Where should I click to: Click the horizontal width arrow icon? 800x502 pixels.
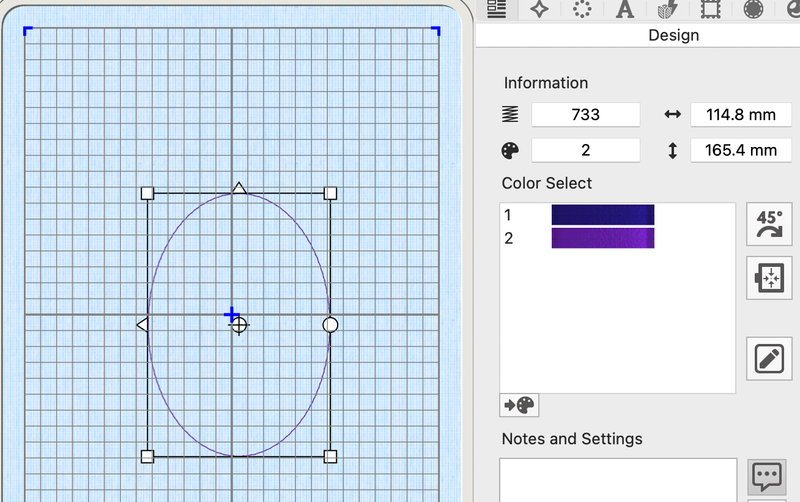point(672,114)
